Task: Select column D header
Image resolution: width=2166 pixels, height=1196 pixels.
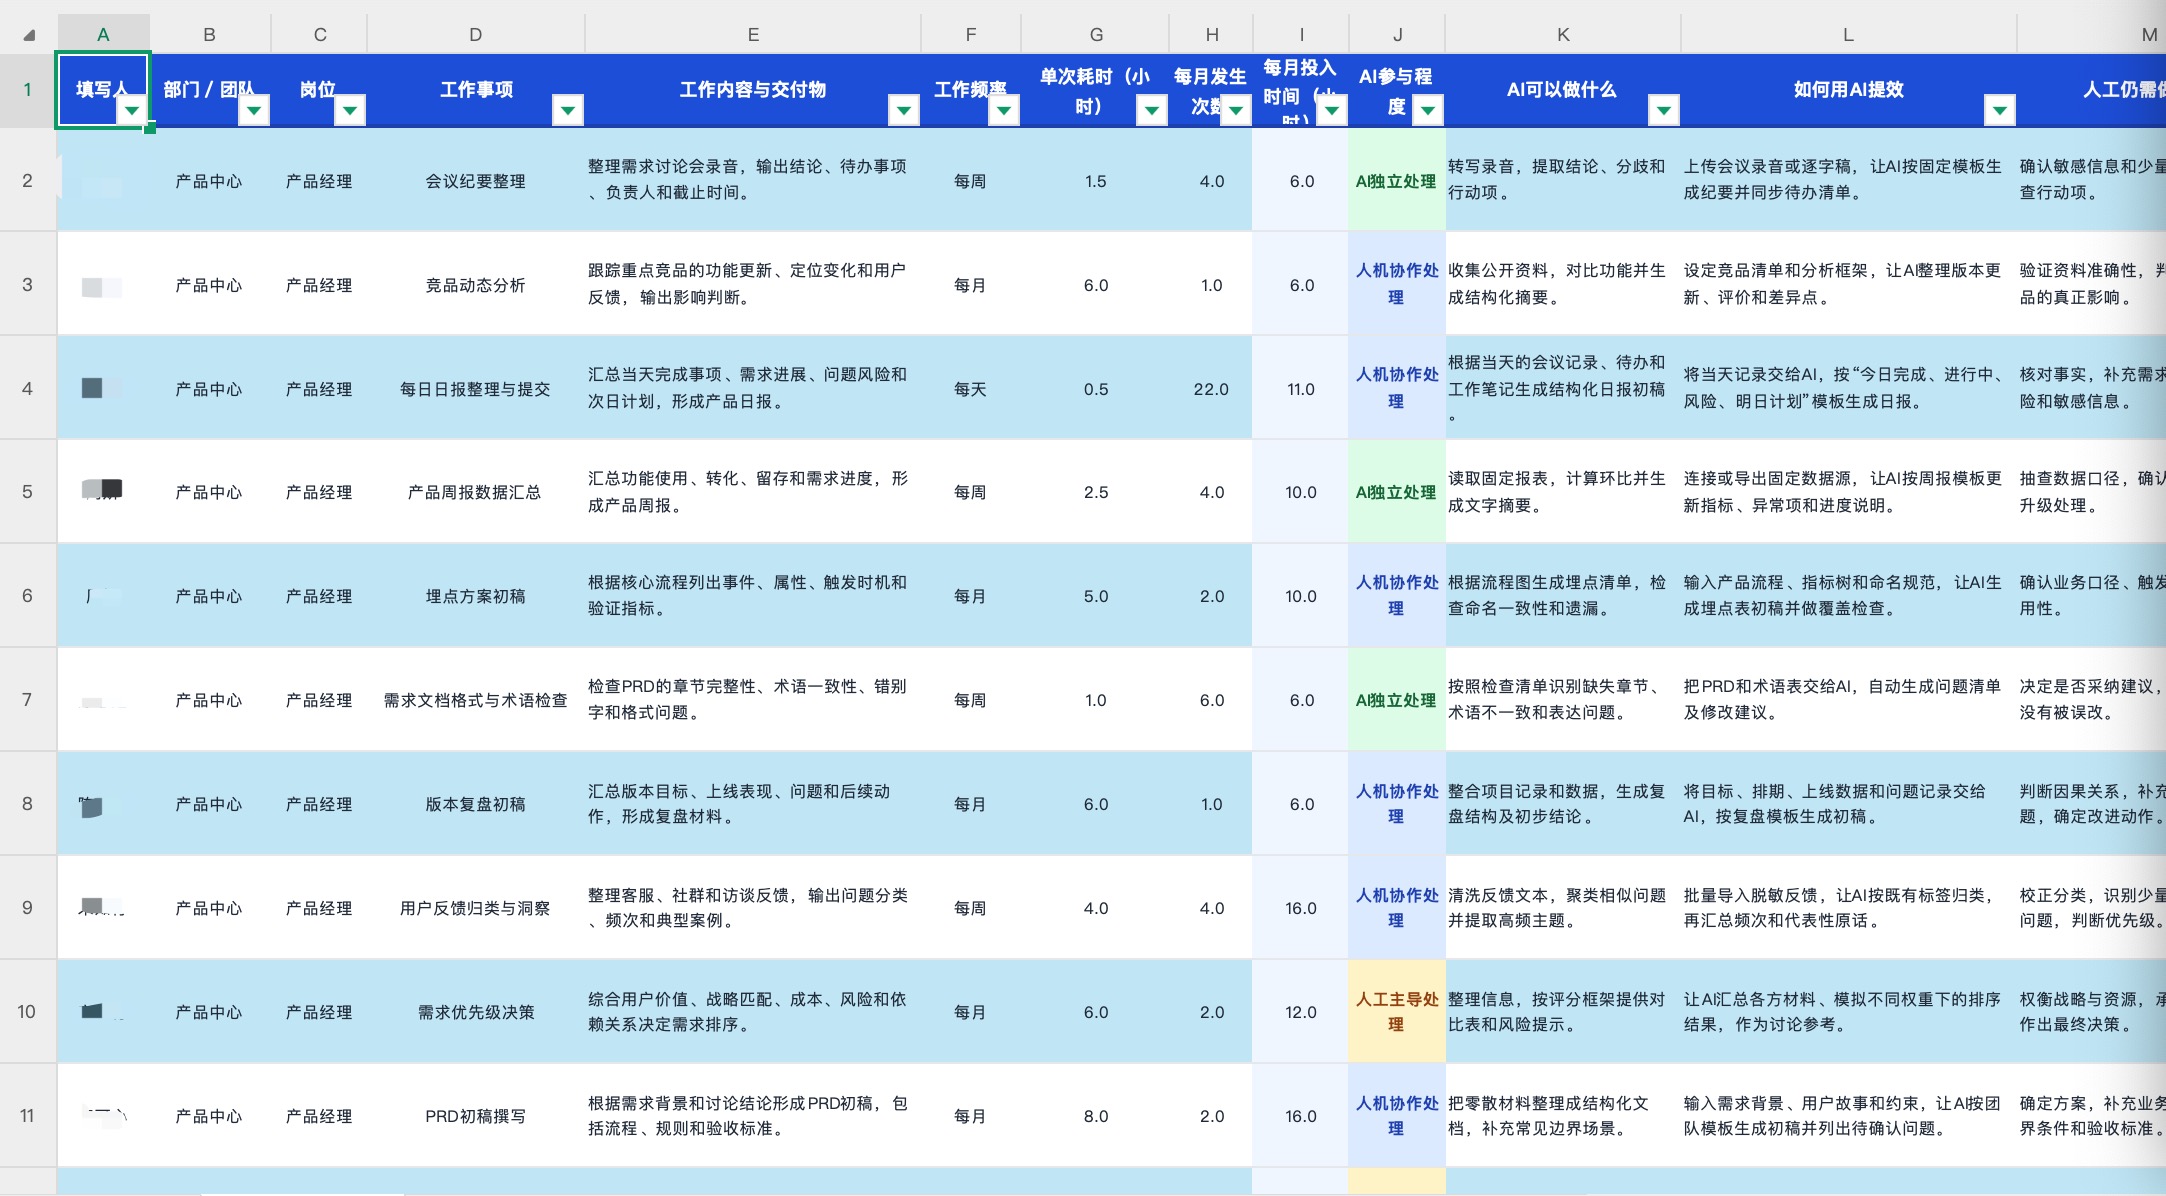Action: pos(476,34)
